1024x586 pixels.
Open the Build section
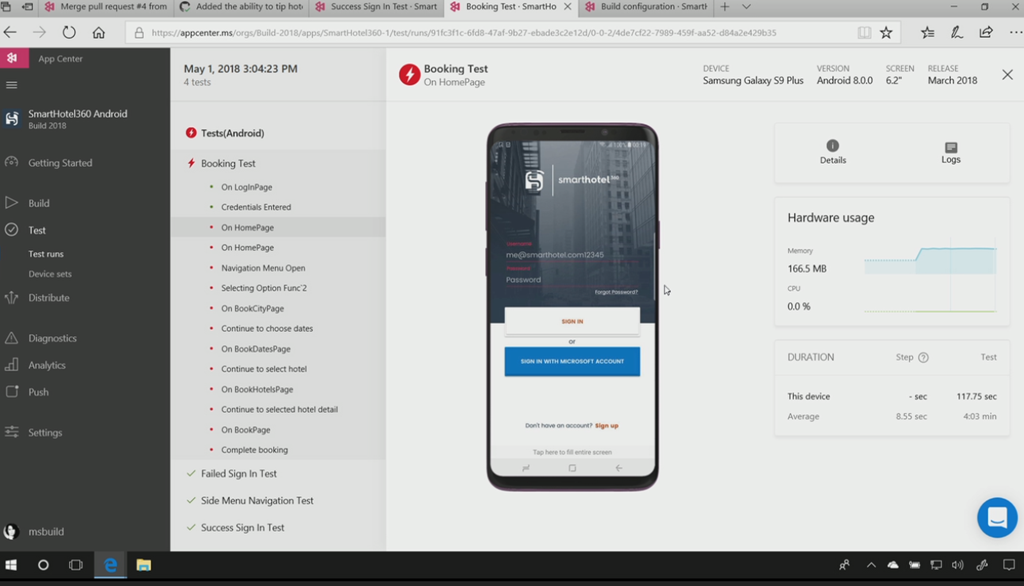click(x=39, y=203)
